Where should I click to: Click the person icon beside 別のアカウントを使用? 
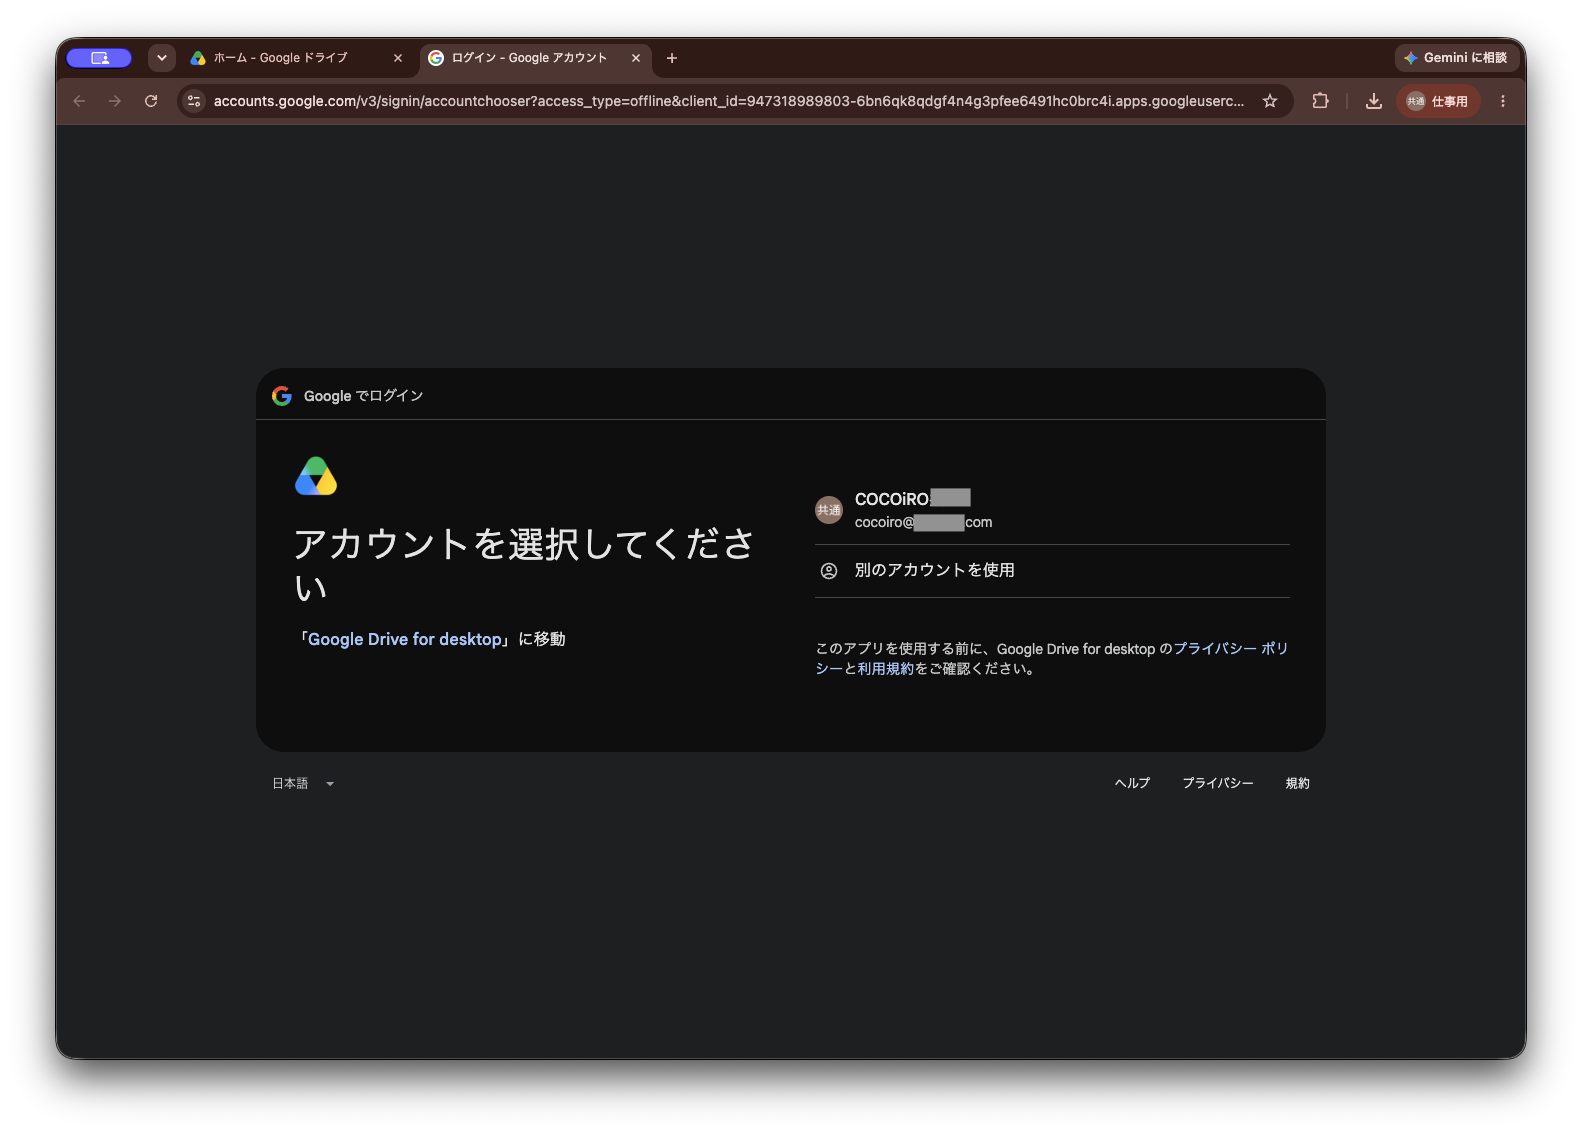click(x=829, y=571)
